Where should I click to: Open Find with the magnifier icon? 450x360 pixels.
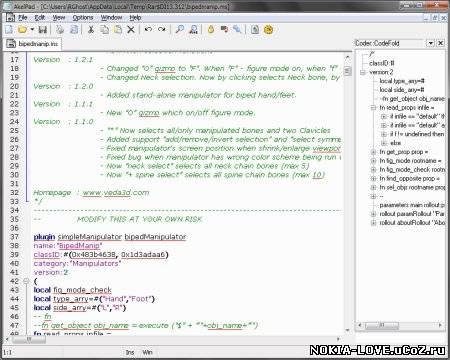coord(180,30)
